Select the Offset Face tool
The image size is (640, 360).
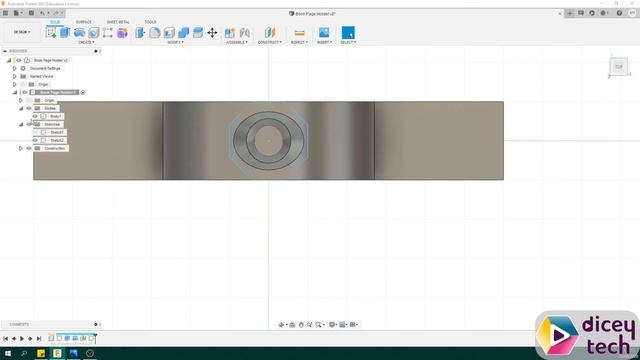pyautogui.click(x=198, y=32)
